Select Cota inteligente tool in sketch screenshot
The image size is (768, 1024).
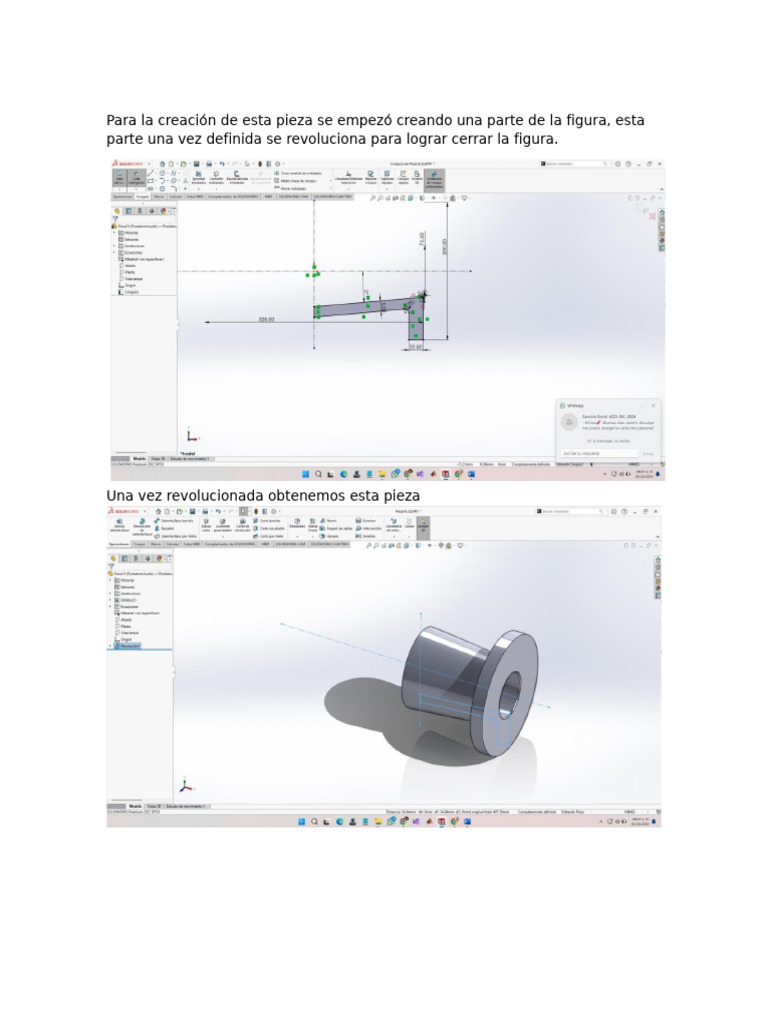click(x=136, y=176)
